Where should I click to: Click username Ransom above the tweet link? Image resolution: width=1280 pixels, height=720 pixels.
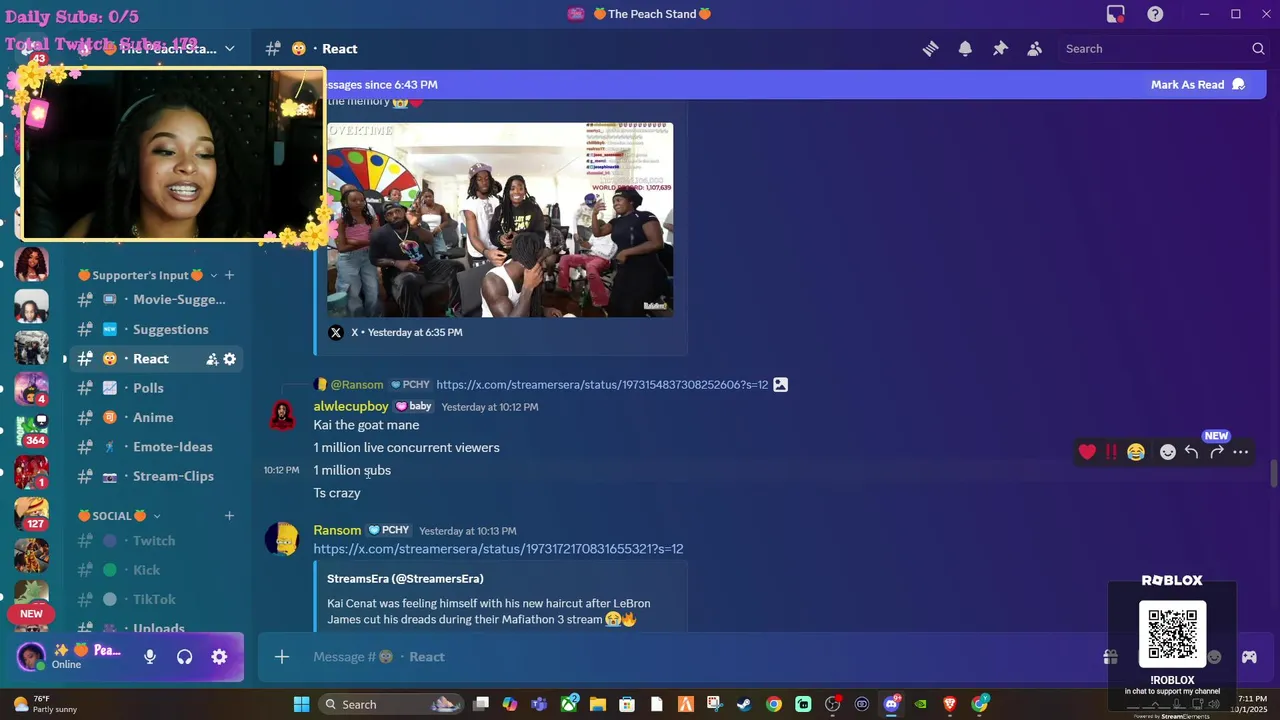pyautogui.click(x=337, y=530)
